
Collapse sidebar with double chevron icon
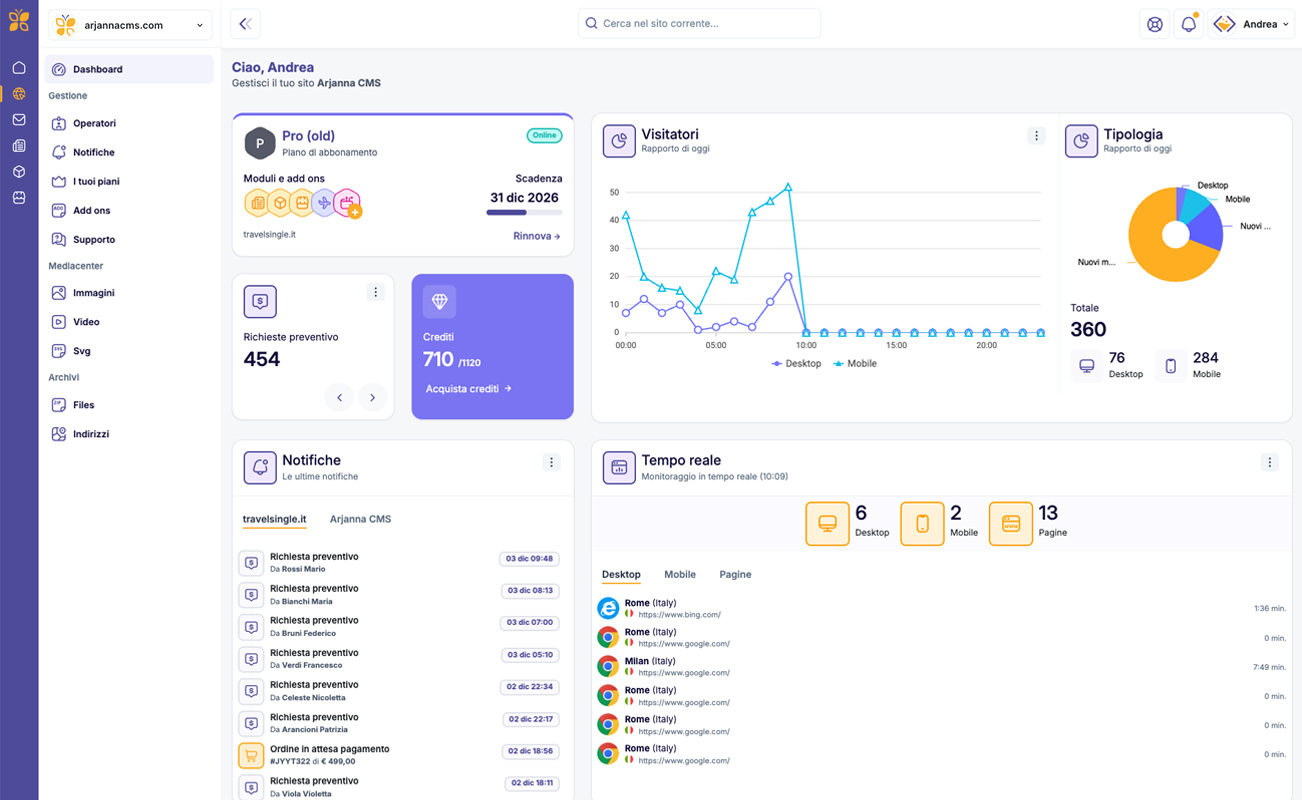[x=245, y=24]
